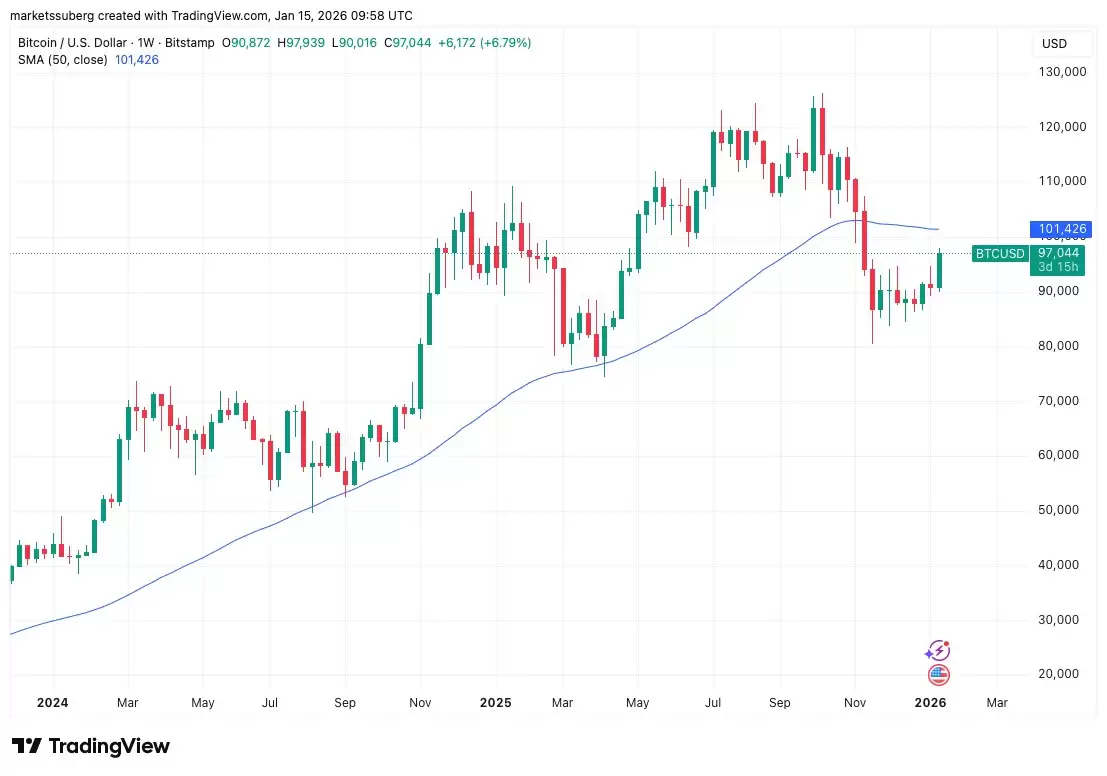Viewport: 1107px width, 776px height.
Task: Click the blue 101,426 SMA price label
Action: (1061, 229)
